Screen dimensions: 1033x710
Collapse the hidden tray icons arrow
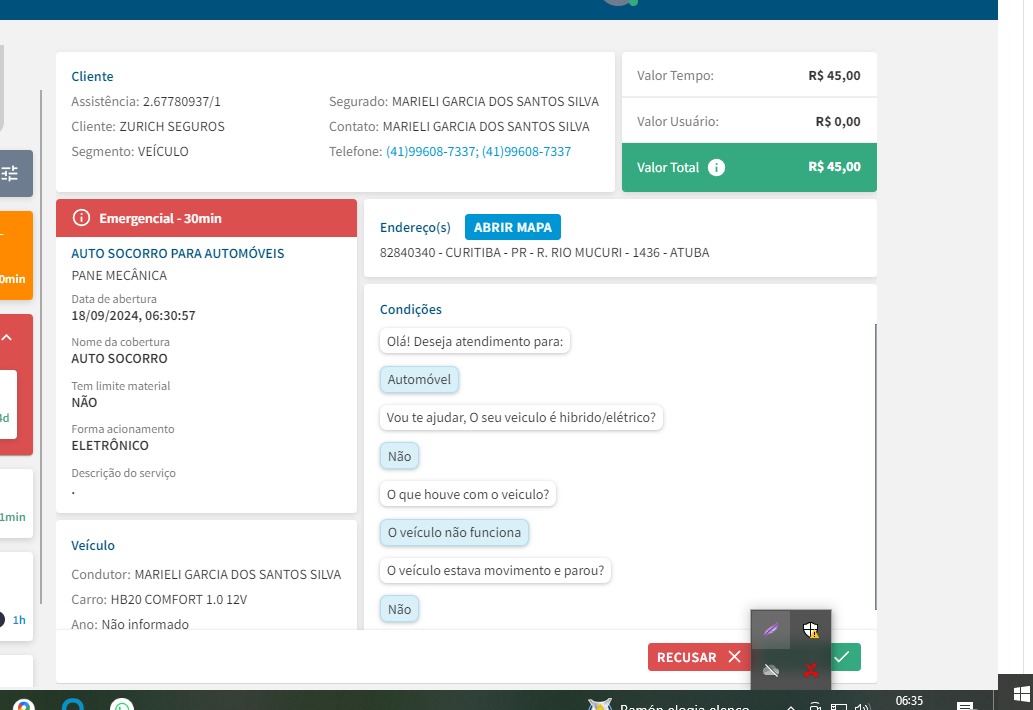point(791,707)
